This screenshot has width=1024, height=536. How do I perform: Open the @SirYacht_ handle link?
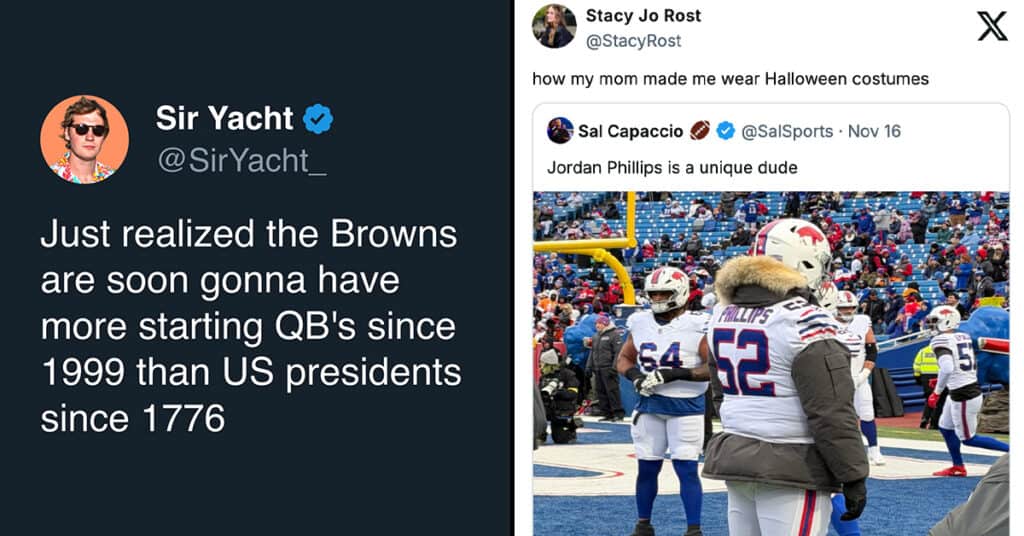(241, 159)
